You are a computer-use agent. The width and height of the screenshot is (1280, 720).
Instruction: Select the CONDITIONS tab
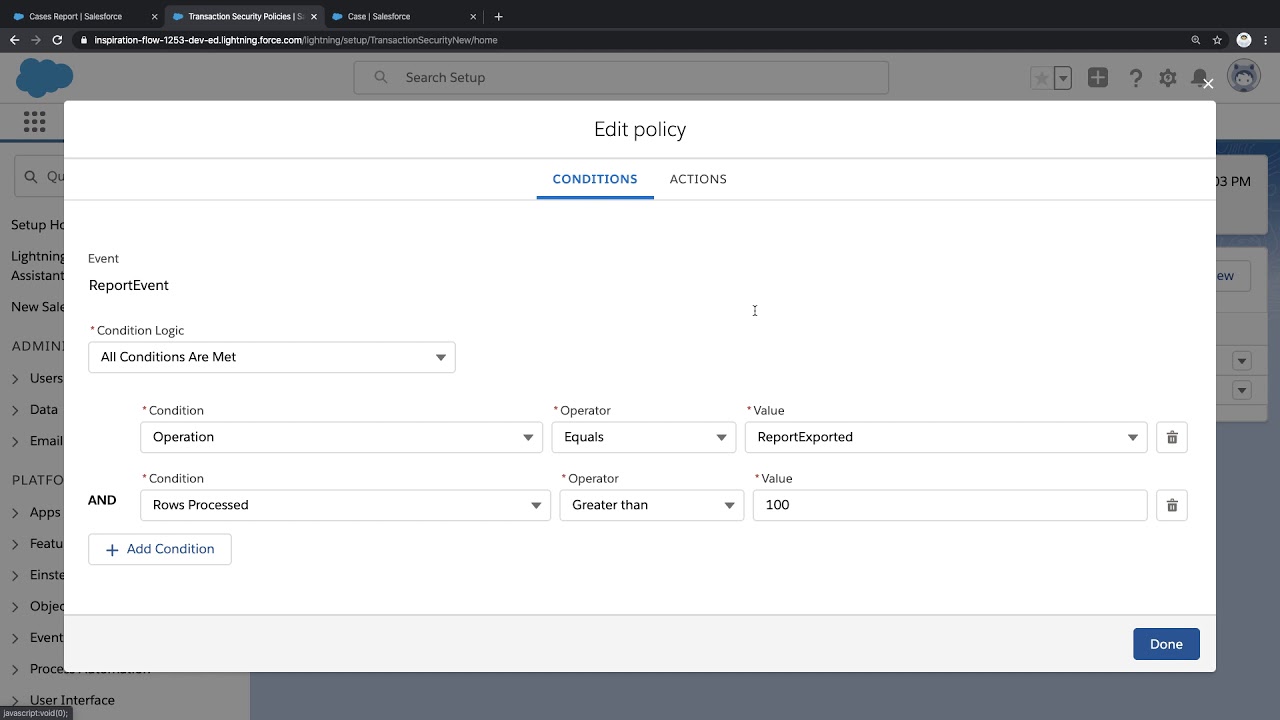click(595, 179)
